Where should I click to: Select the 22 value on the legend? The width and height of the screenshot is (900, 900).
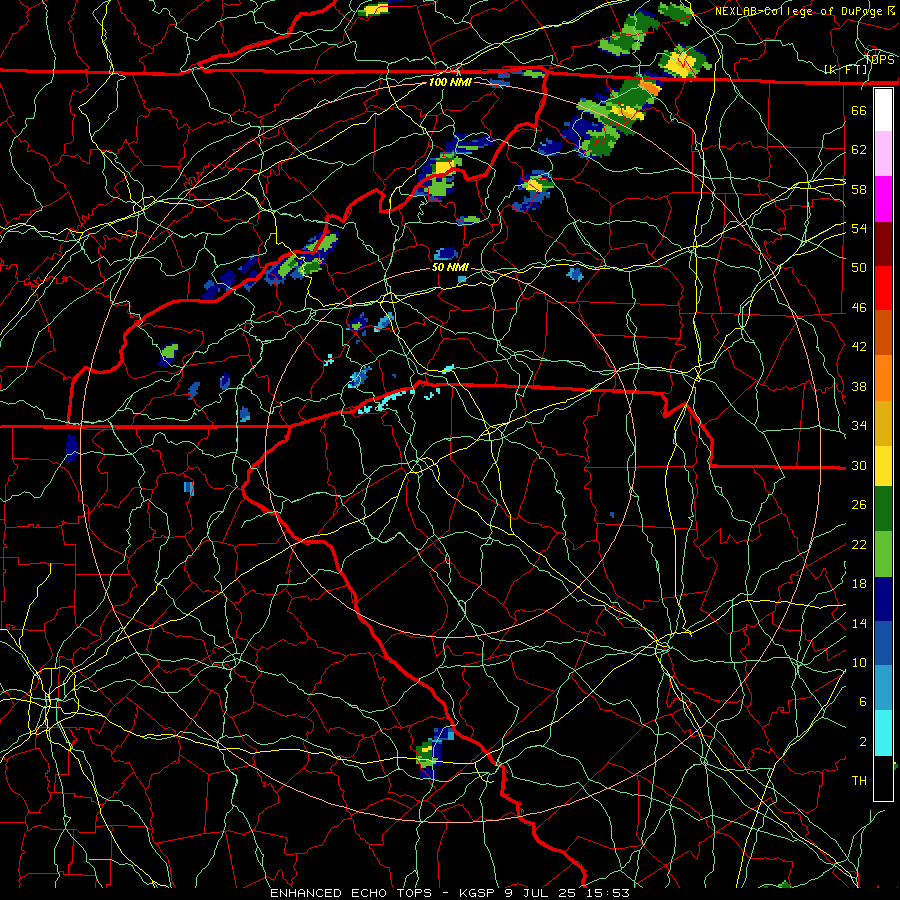click(859, 544)
